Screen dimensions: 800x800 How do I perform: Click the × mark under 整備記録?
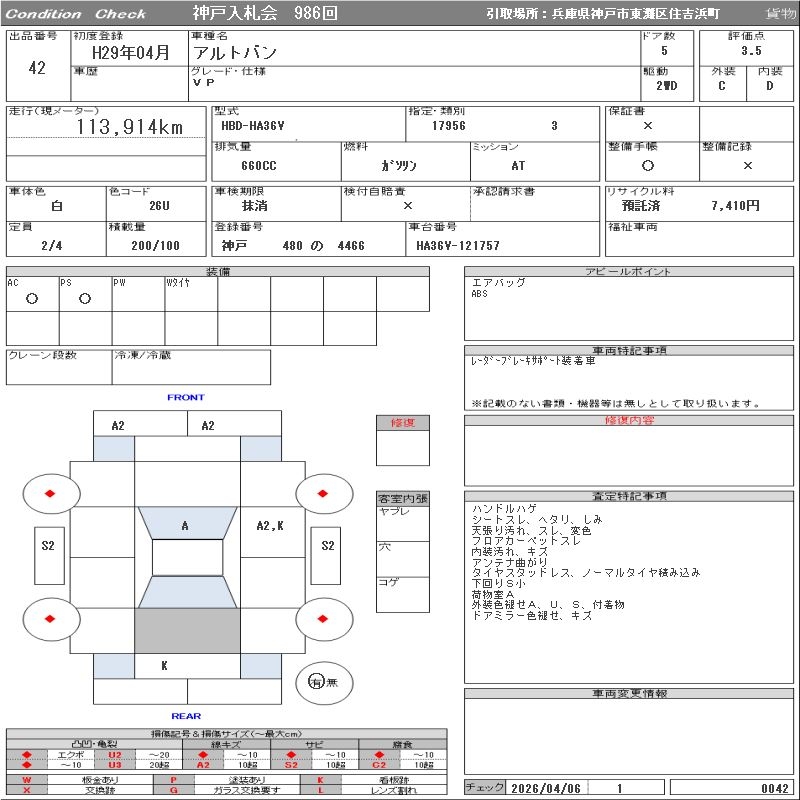pos(747,165)
